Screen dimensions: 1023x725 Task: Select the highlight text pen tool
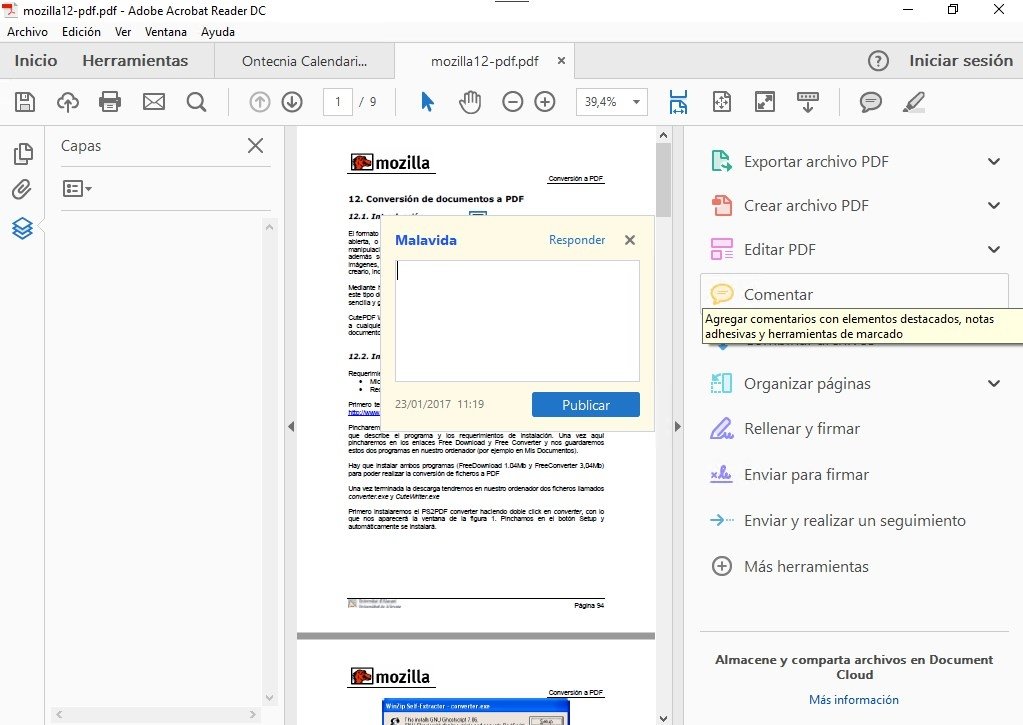[914, 102]
